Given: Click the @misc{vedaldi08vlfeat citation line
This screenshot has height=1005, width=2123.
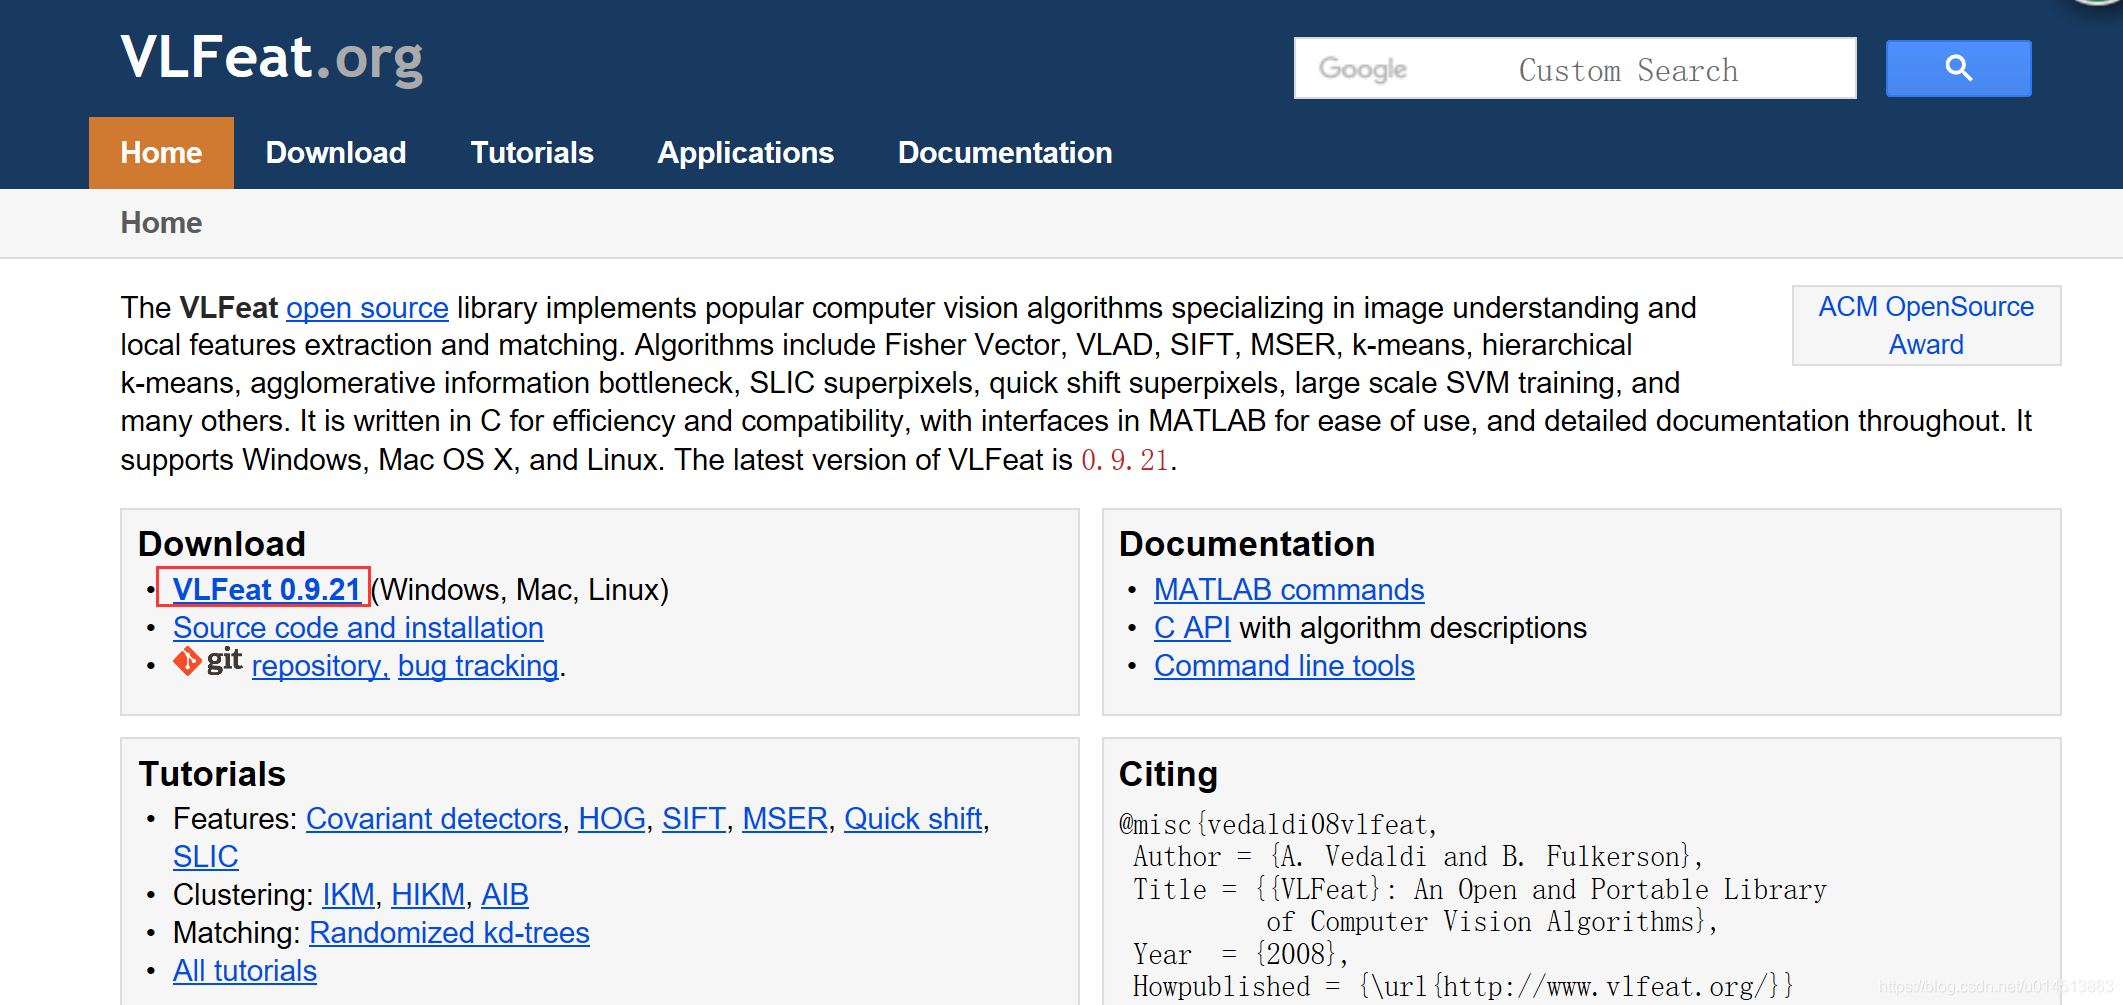Looking at the screenshot, I should [1278, 825].
